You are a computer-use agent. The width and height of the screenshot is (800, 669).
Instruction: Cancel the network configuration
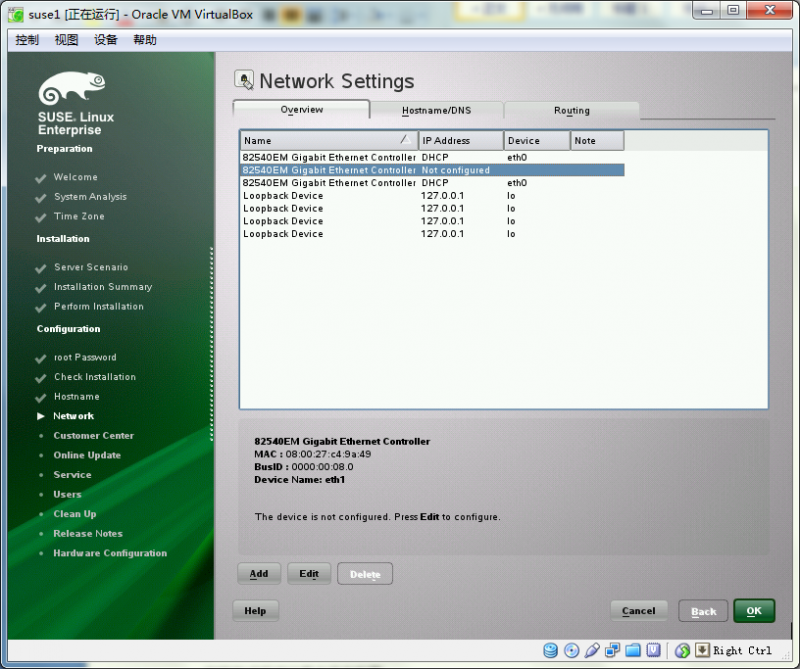click(639, 610)
